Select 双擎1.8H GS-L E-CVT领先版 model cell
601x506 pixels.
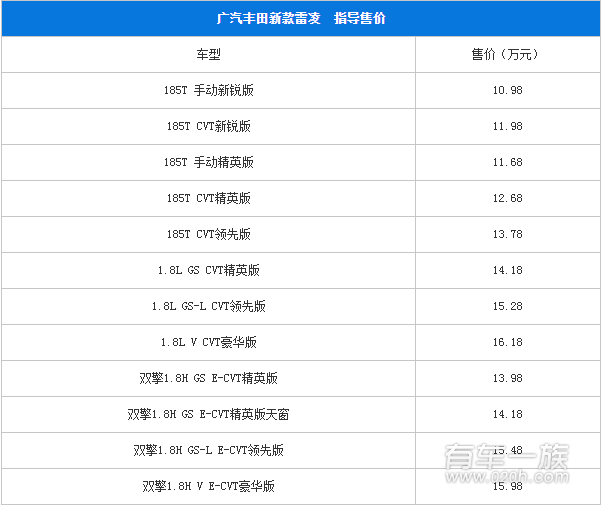tap(209, 450)
